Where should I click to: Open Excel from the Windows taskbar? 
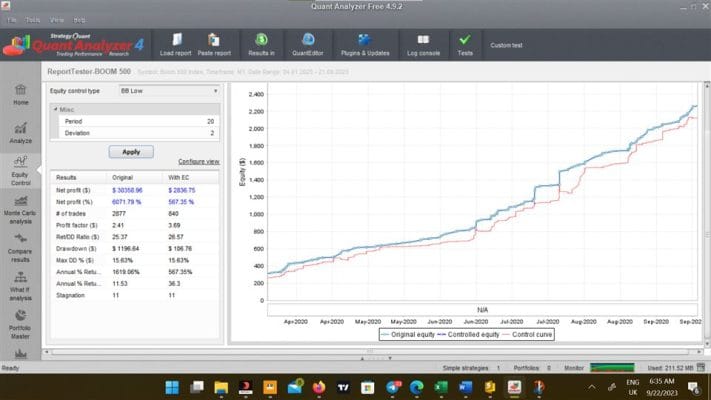pyautogui.click(x=441, y=387)
